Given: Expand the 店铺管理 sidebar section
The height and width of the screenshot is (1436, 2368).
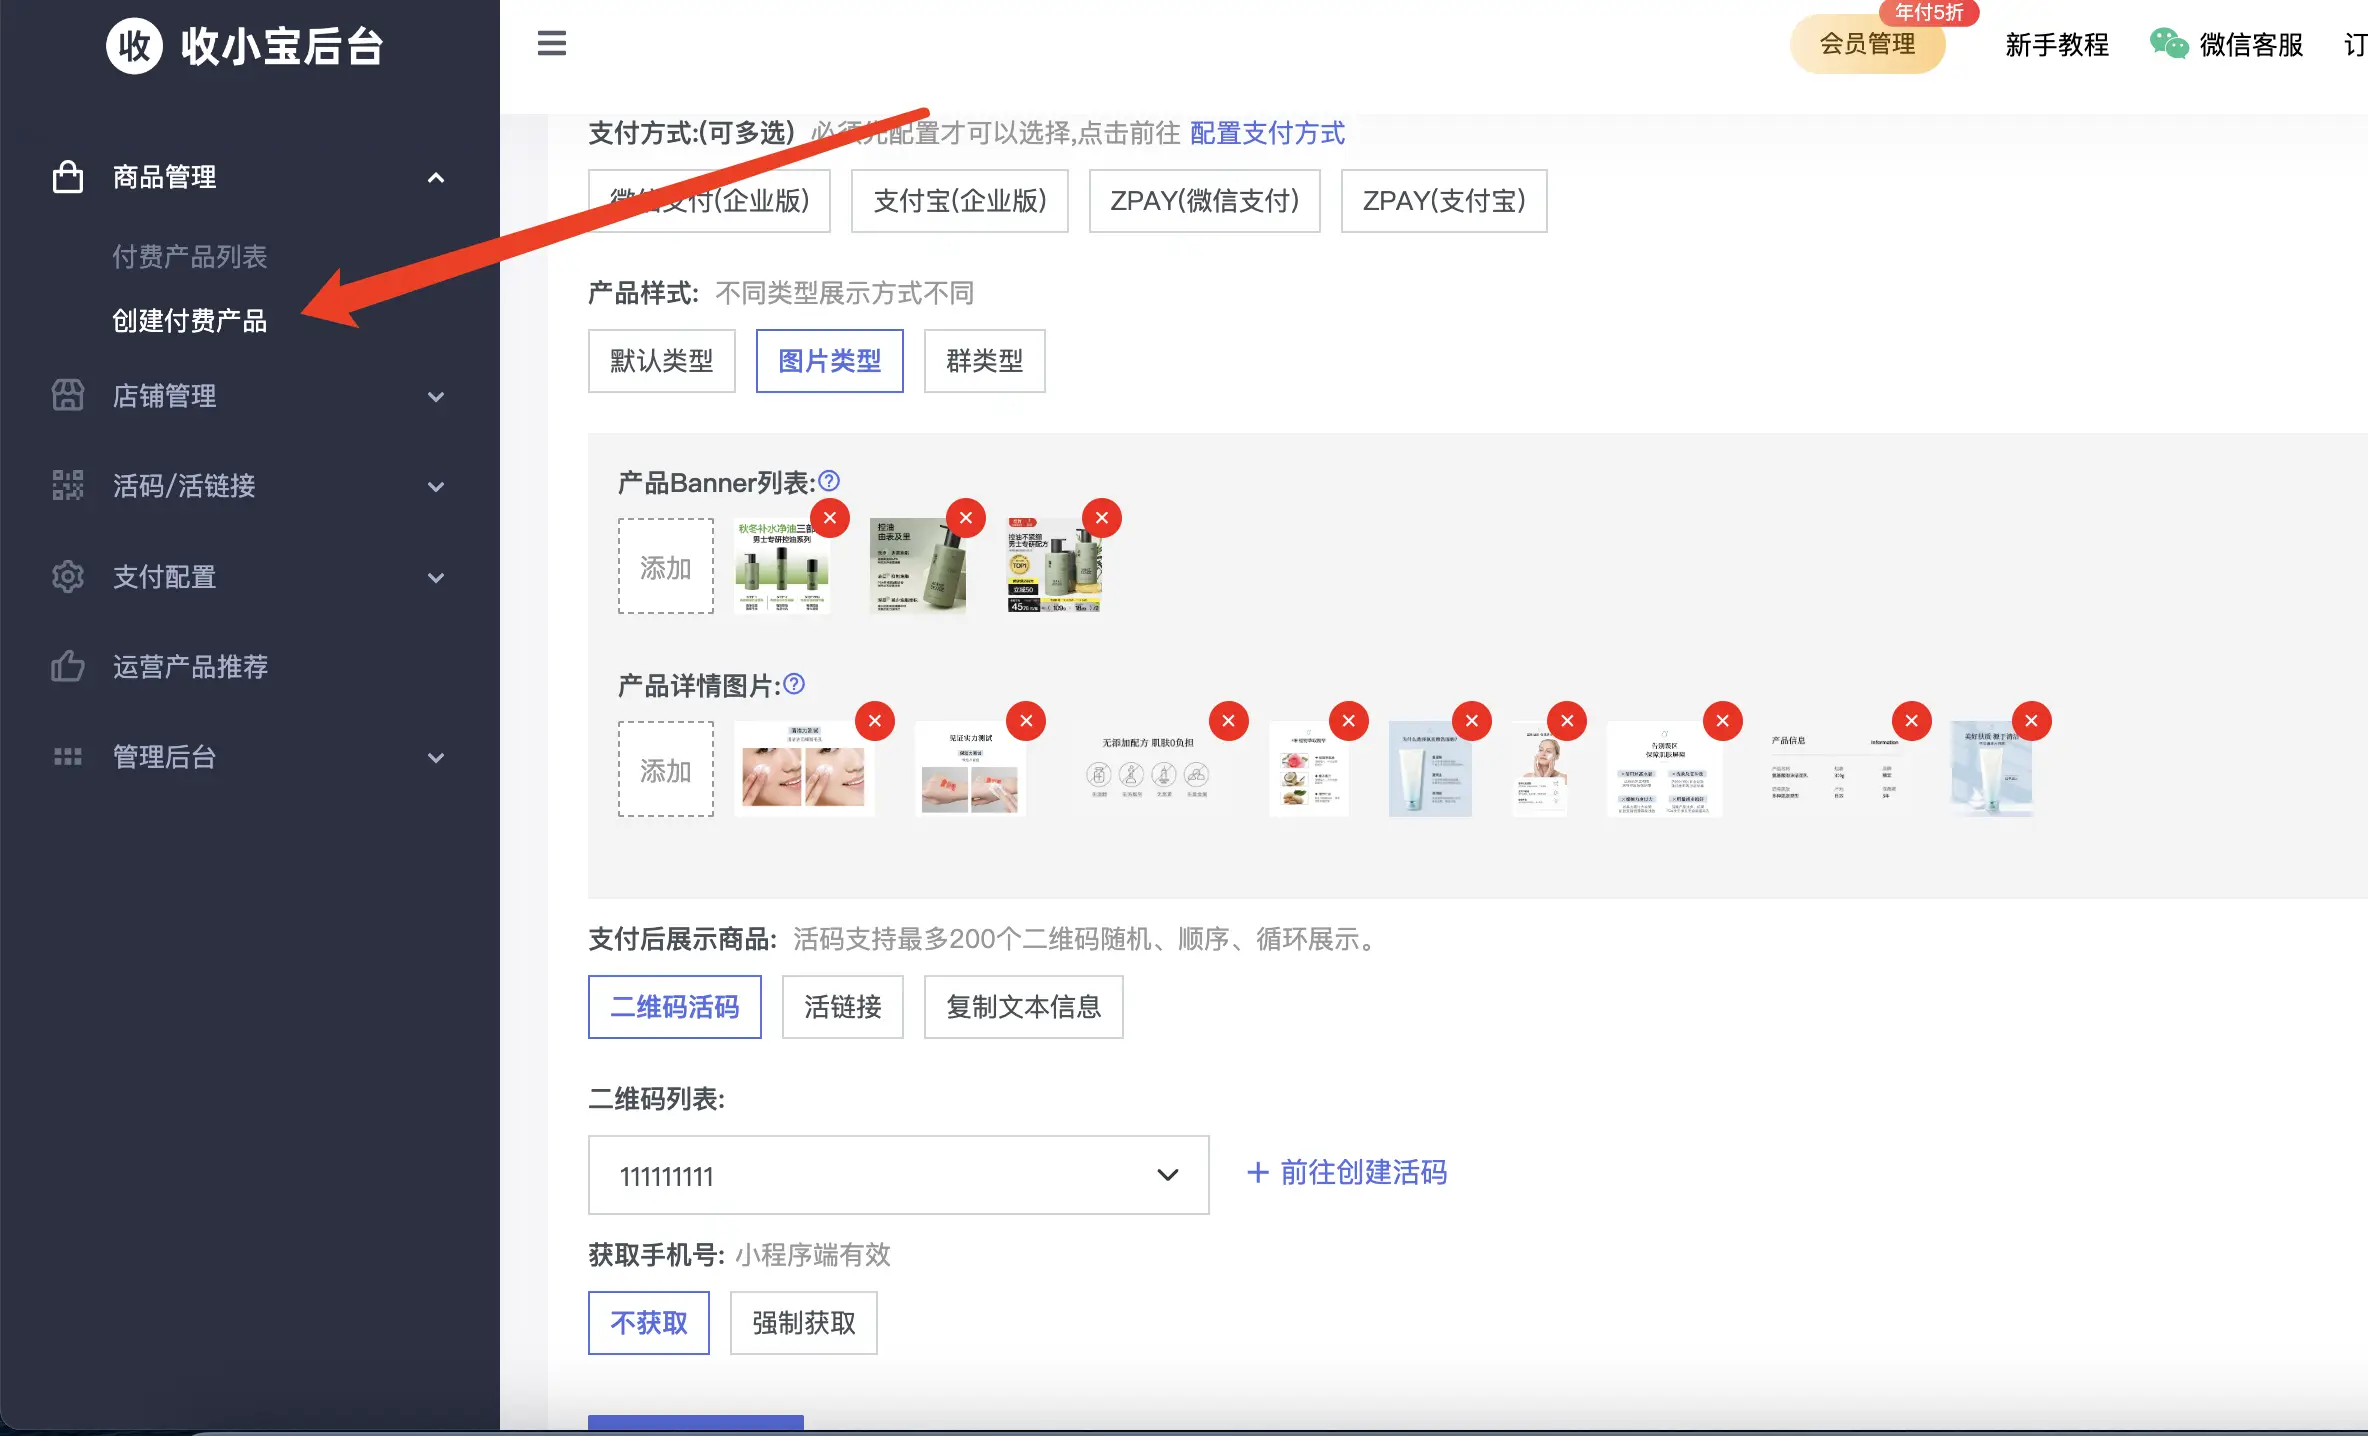Looking at the screenshot, I should point(436,397).
